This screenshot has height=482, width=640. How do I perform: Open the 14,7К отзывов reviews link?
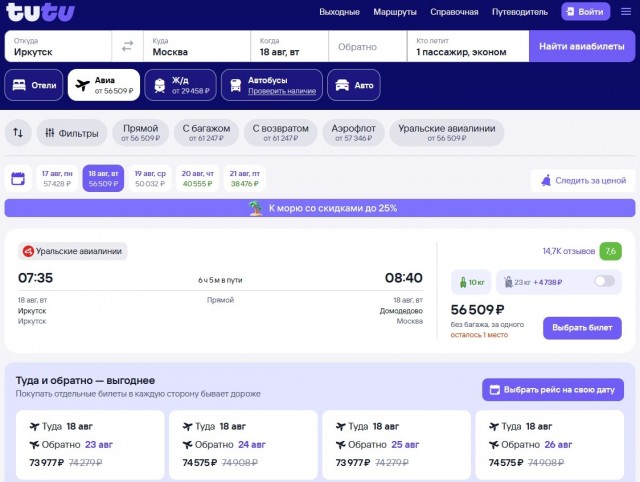(569, 251)
